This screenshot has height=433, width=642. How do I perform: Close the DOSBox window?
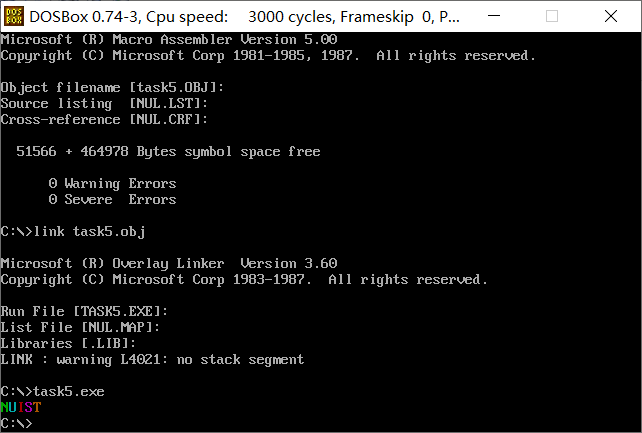point(610,16)
